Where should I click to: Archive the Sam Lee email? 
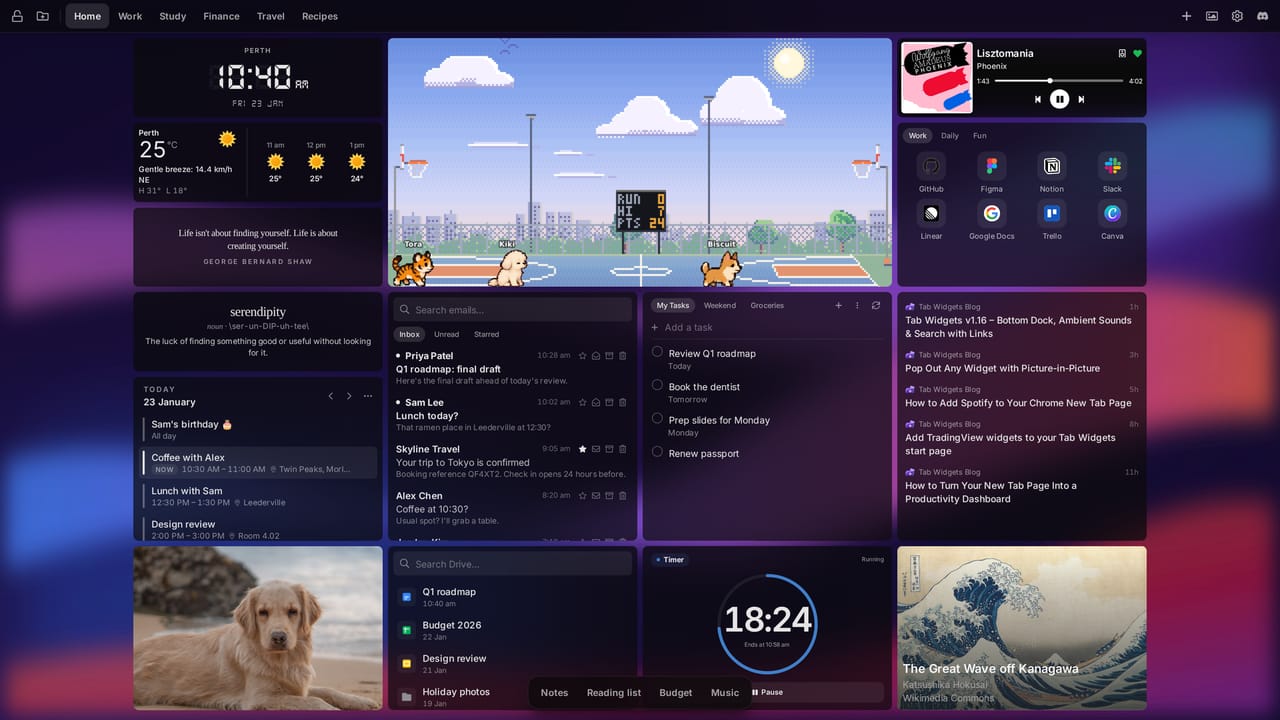click(609, 402)
